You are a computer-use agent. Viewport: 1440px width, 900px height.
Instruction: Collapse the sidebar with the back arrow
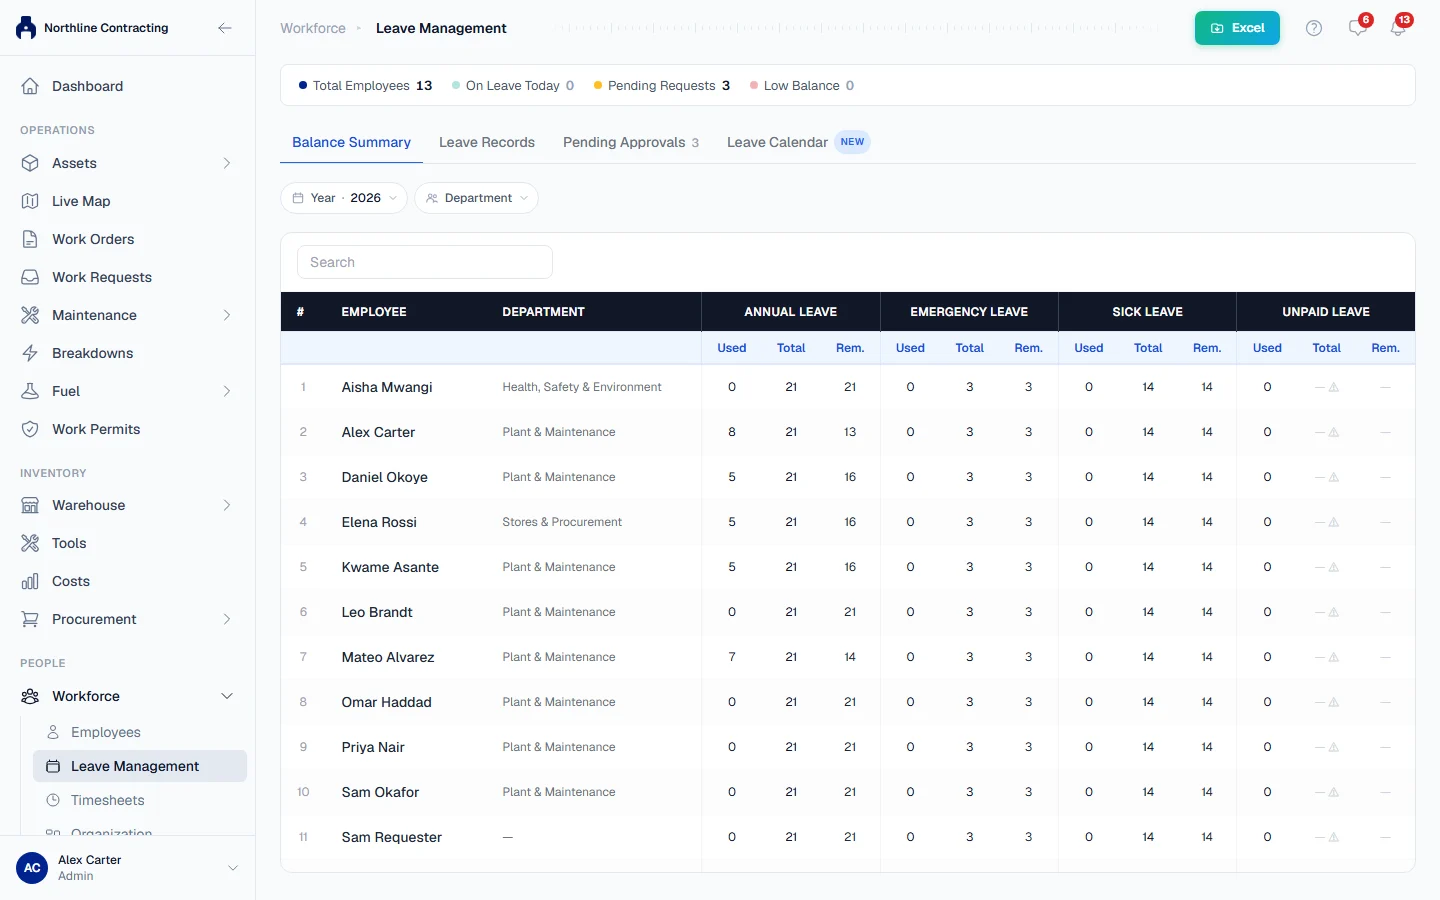pos(225,28)
